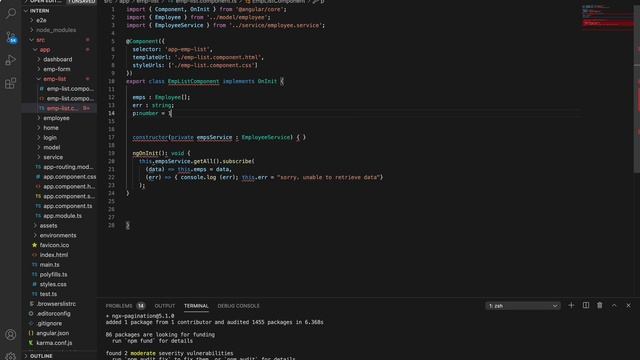Image resolution: width=640 pixels, height=360 pixels.
Task: Switch to the TERMINAL tab
Action: pyautogui.click(x=196, y=306)
